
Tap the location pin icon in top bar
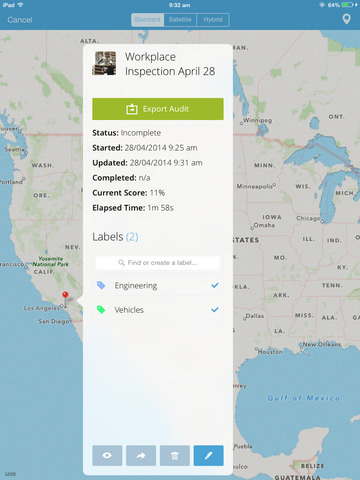click(x=346, y=19)
